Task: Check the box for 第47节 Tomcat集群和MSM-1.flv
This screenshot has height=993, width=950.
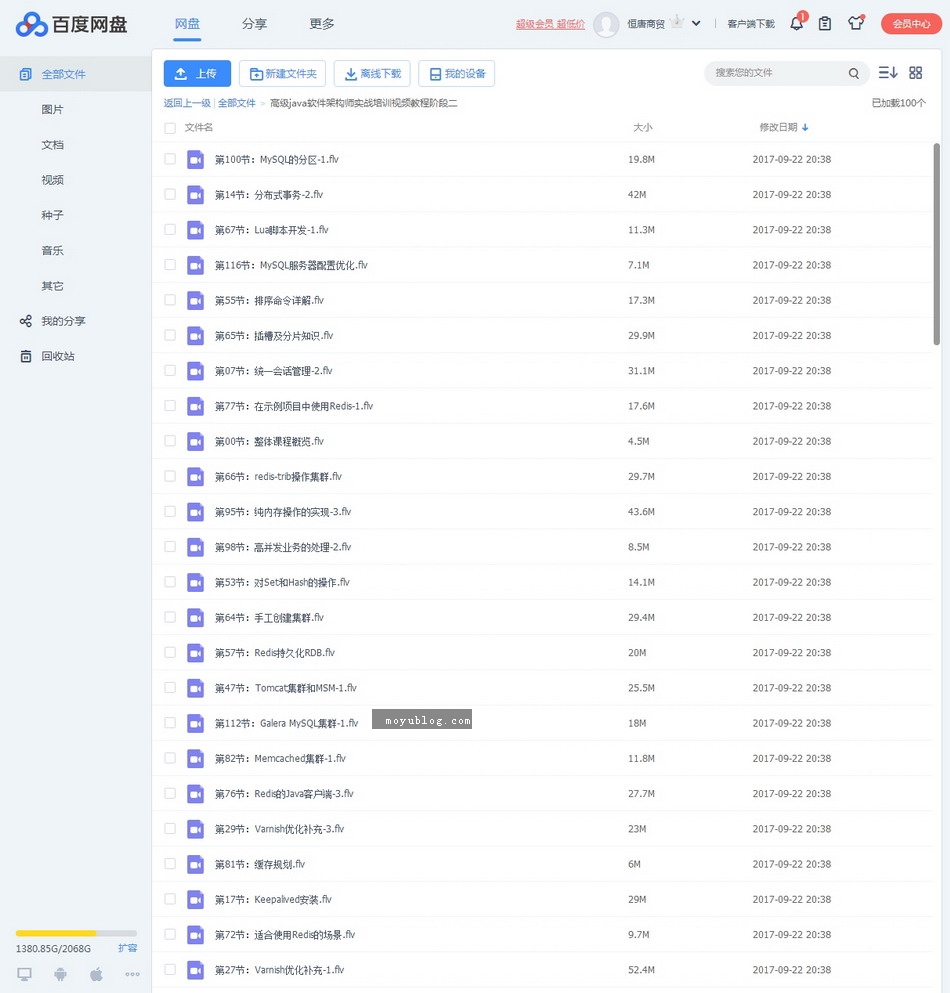Action: pos(170,687)
